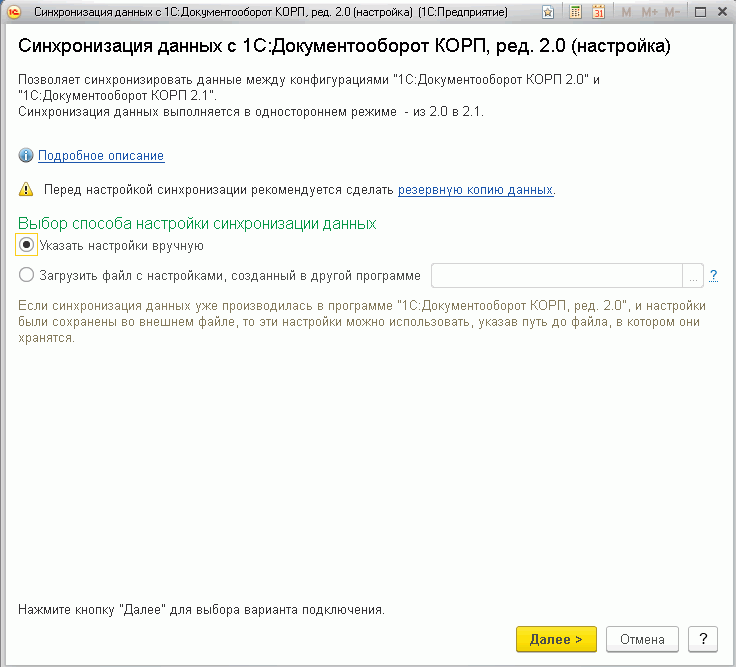The image size is (736, 667).
Task: Open the calculator icon in title bar
Action: click(575, 12)
